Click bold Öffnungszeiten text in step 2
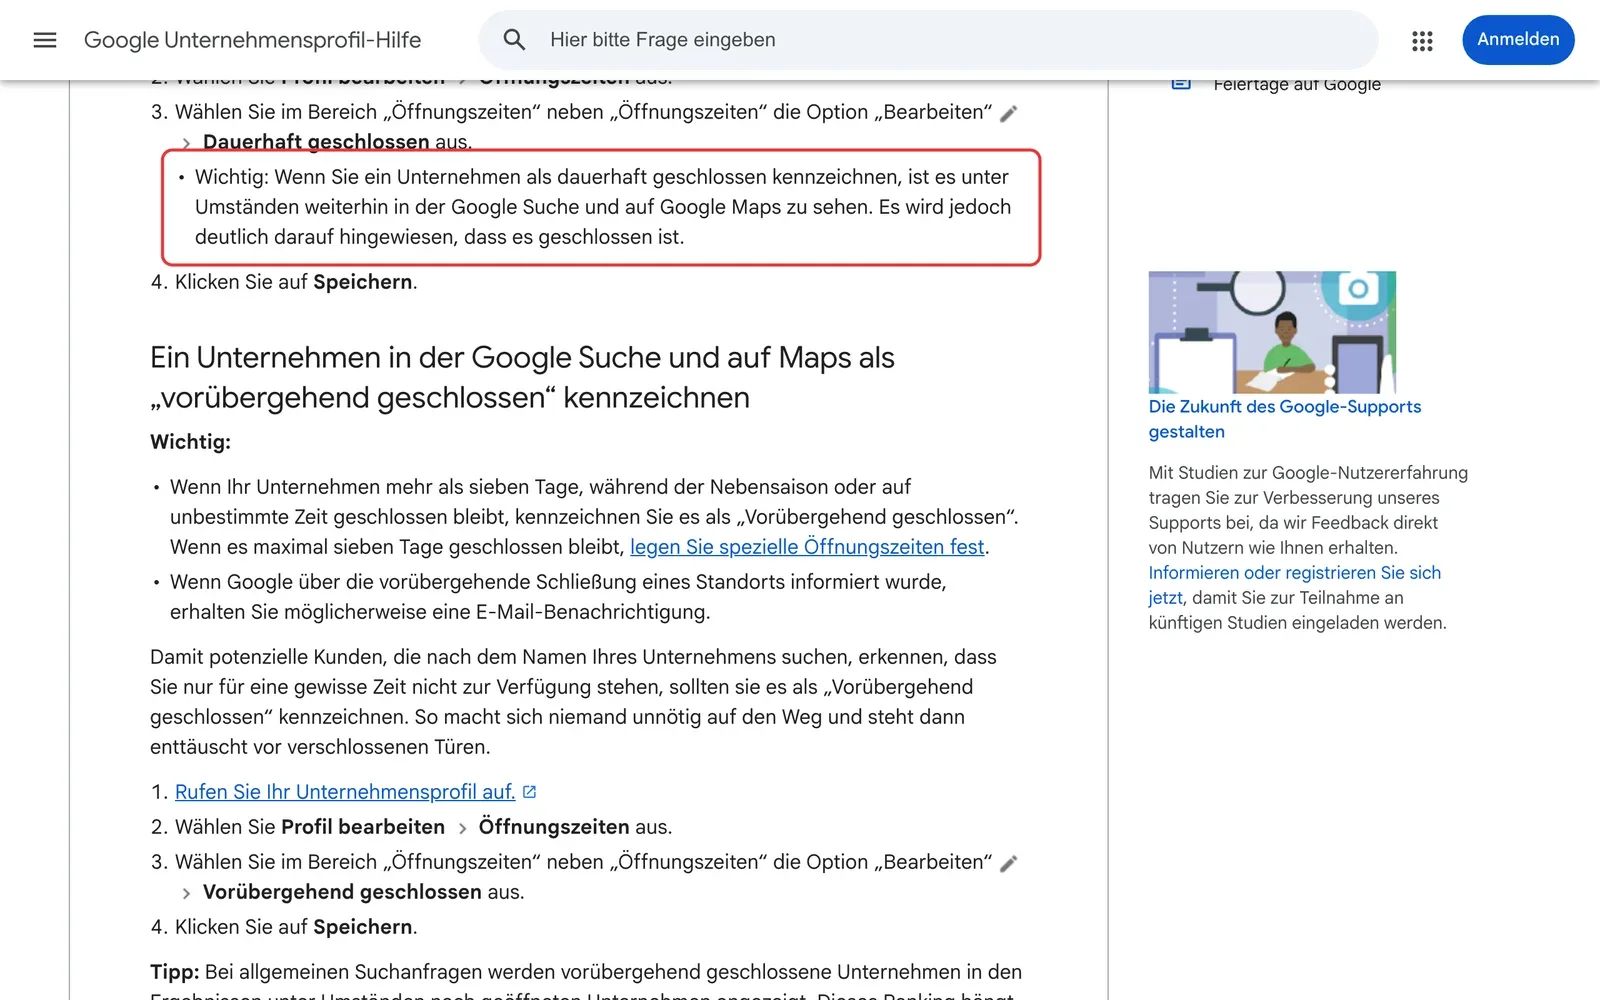The image size is (1600, 1000). 554,827
